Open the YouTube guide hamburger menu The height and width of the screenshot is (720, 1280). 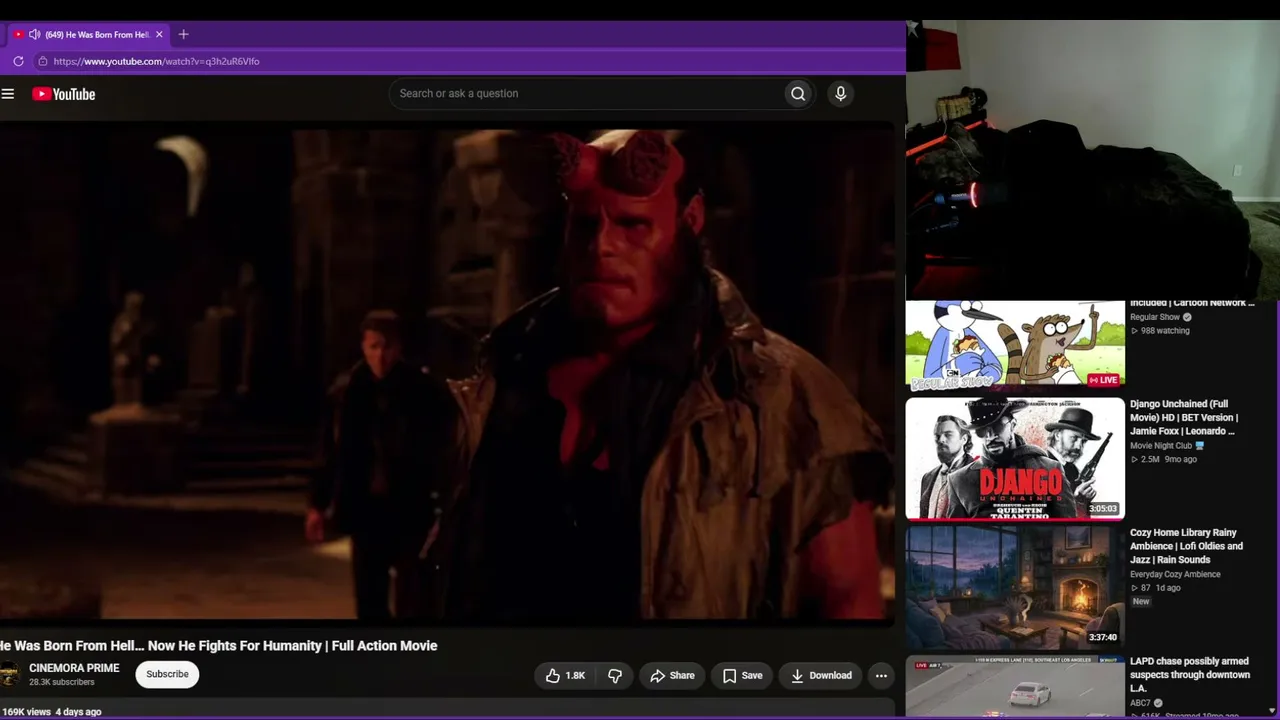8,94
